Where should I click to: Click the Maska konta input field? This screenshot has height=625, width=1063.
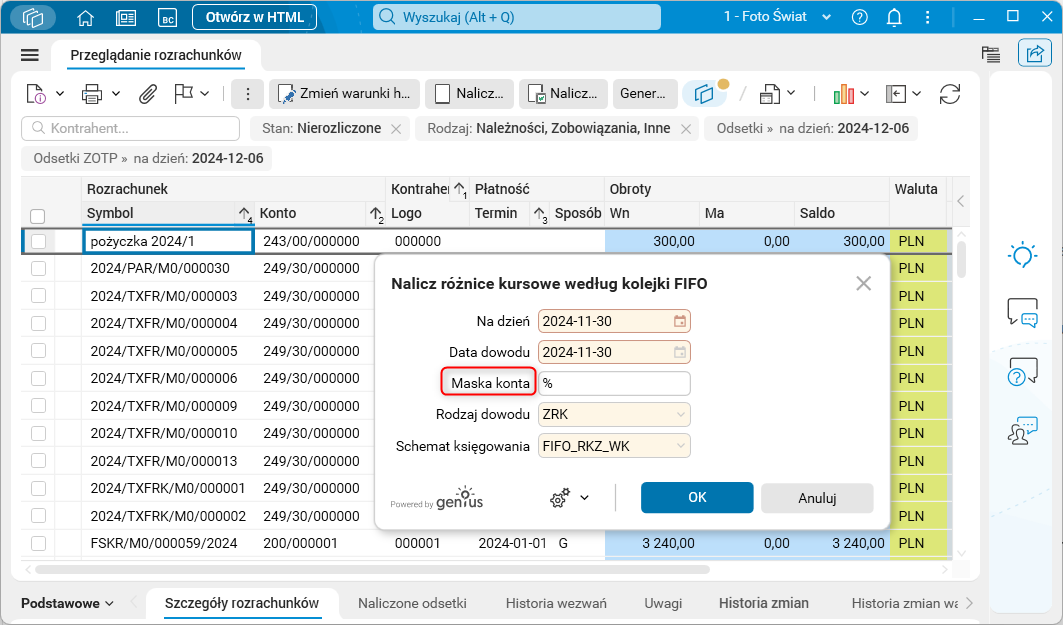pos(614,383)
